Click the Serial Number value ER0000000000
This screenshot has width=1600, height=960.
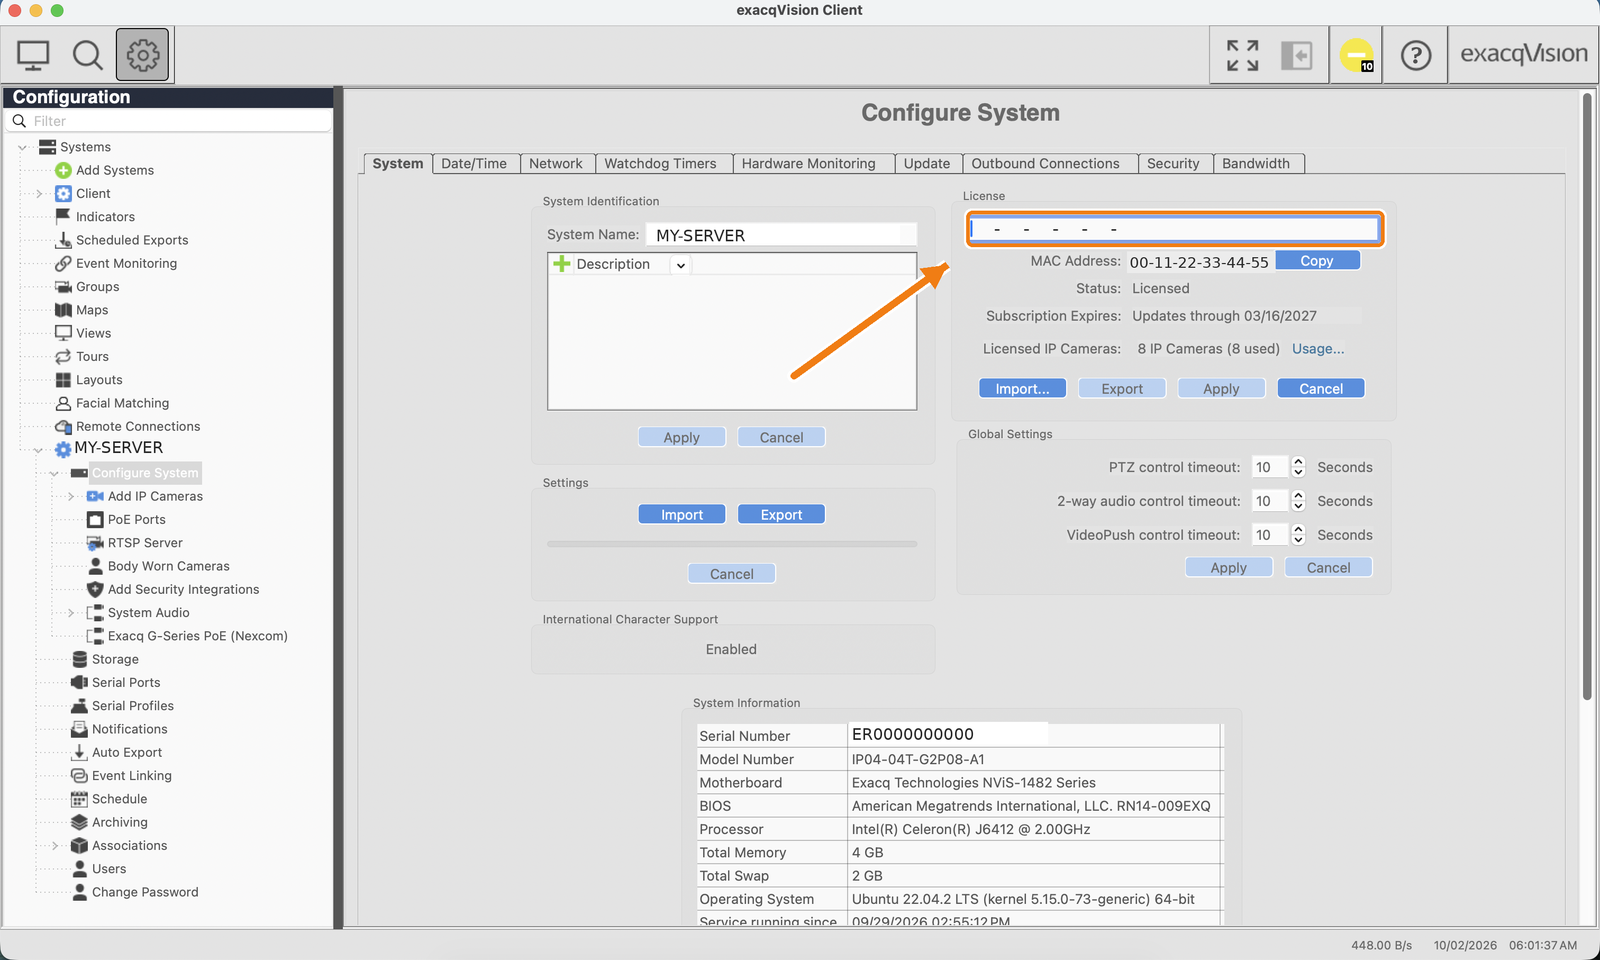point(913,735)
